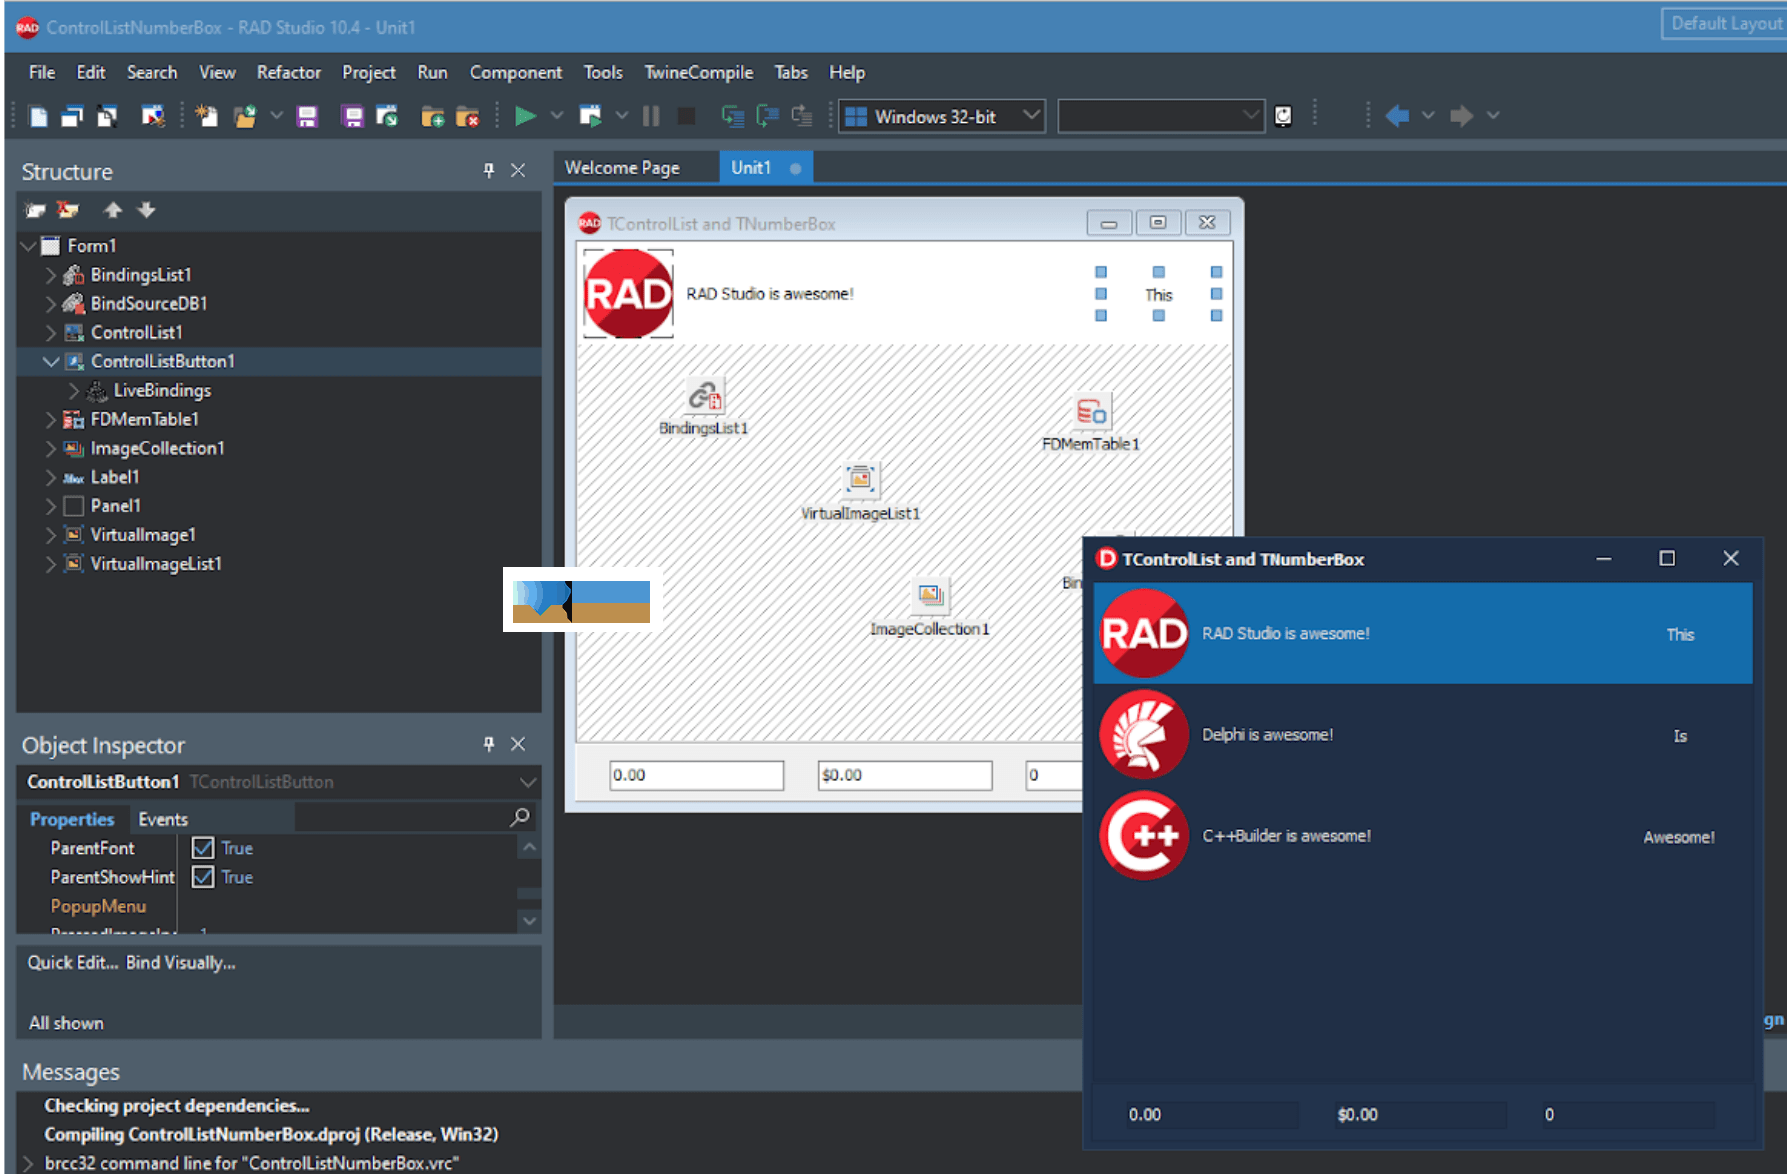
Task: Click the device refresh icon beside empty combo
Action: click(1283, 116)
